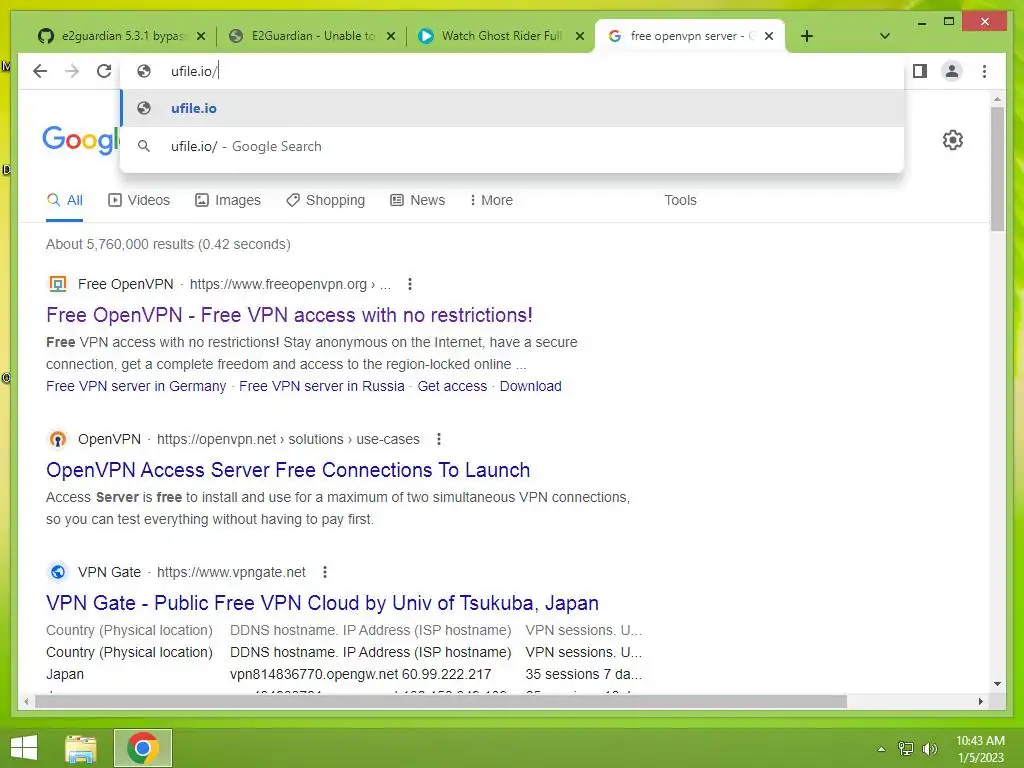Open the Get access sitelink
The height and width of the screenshot is (768, 1024).
[452, 387]
